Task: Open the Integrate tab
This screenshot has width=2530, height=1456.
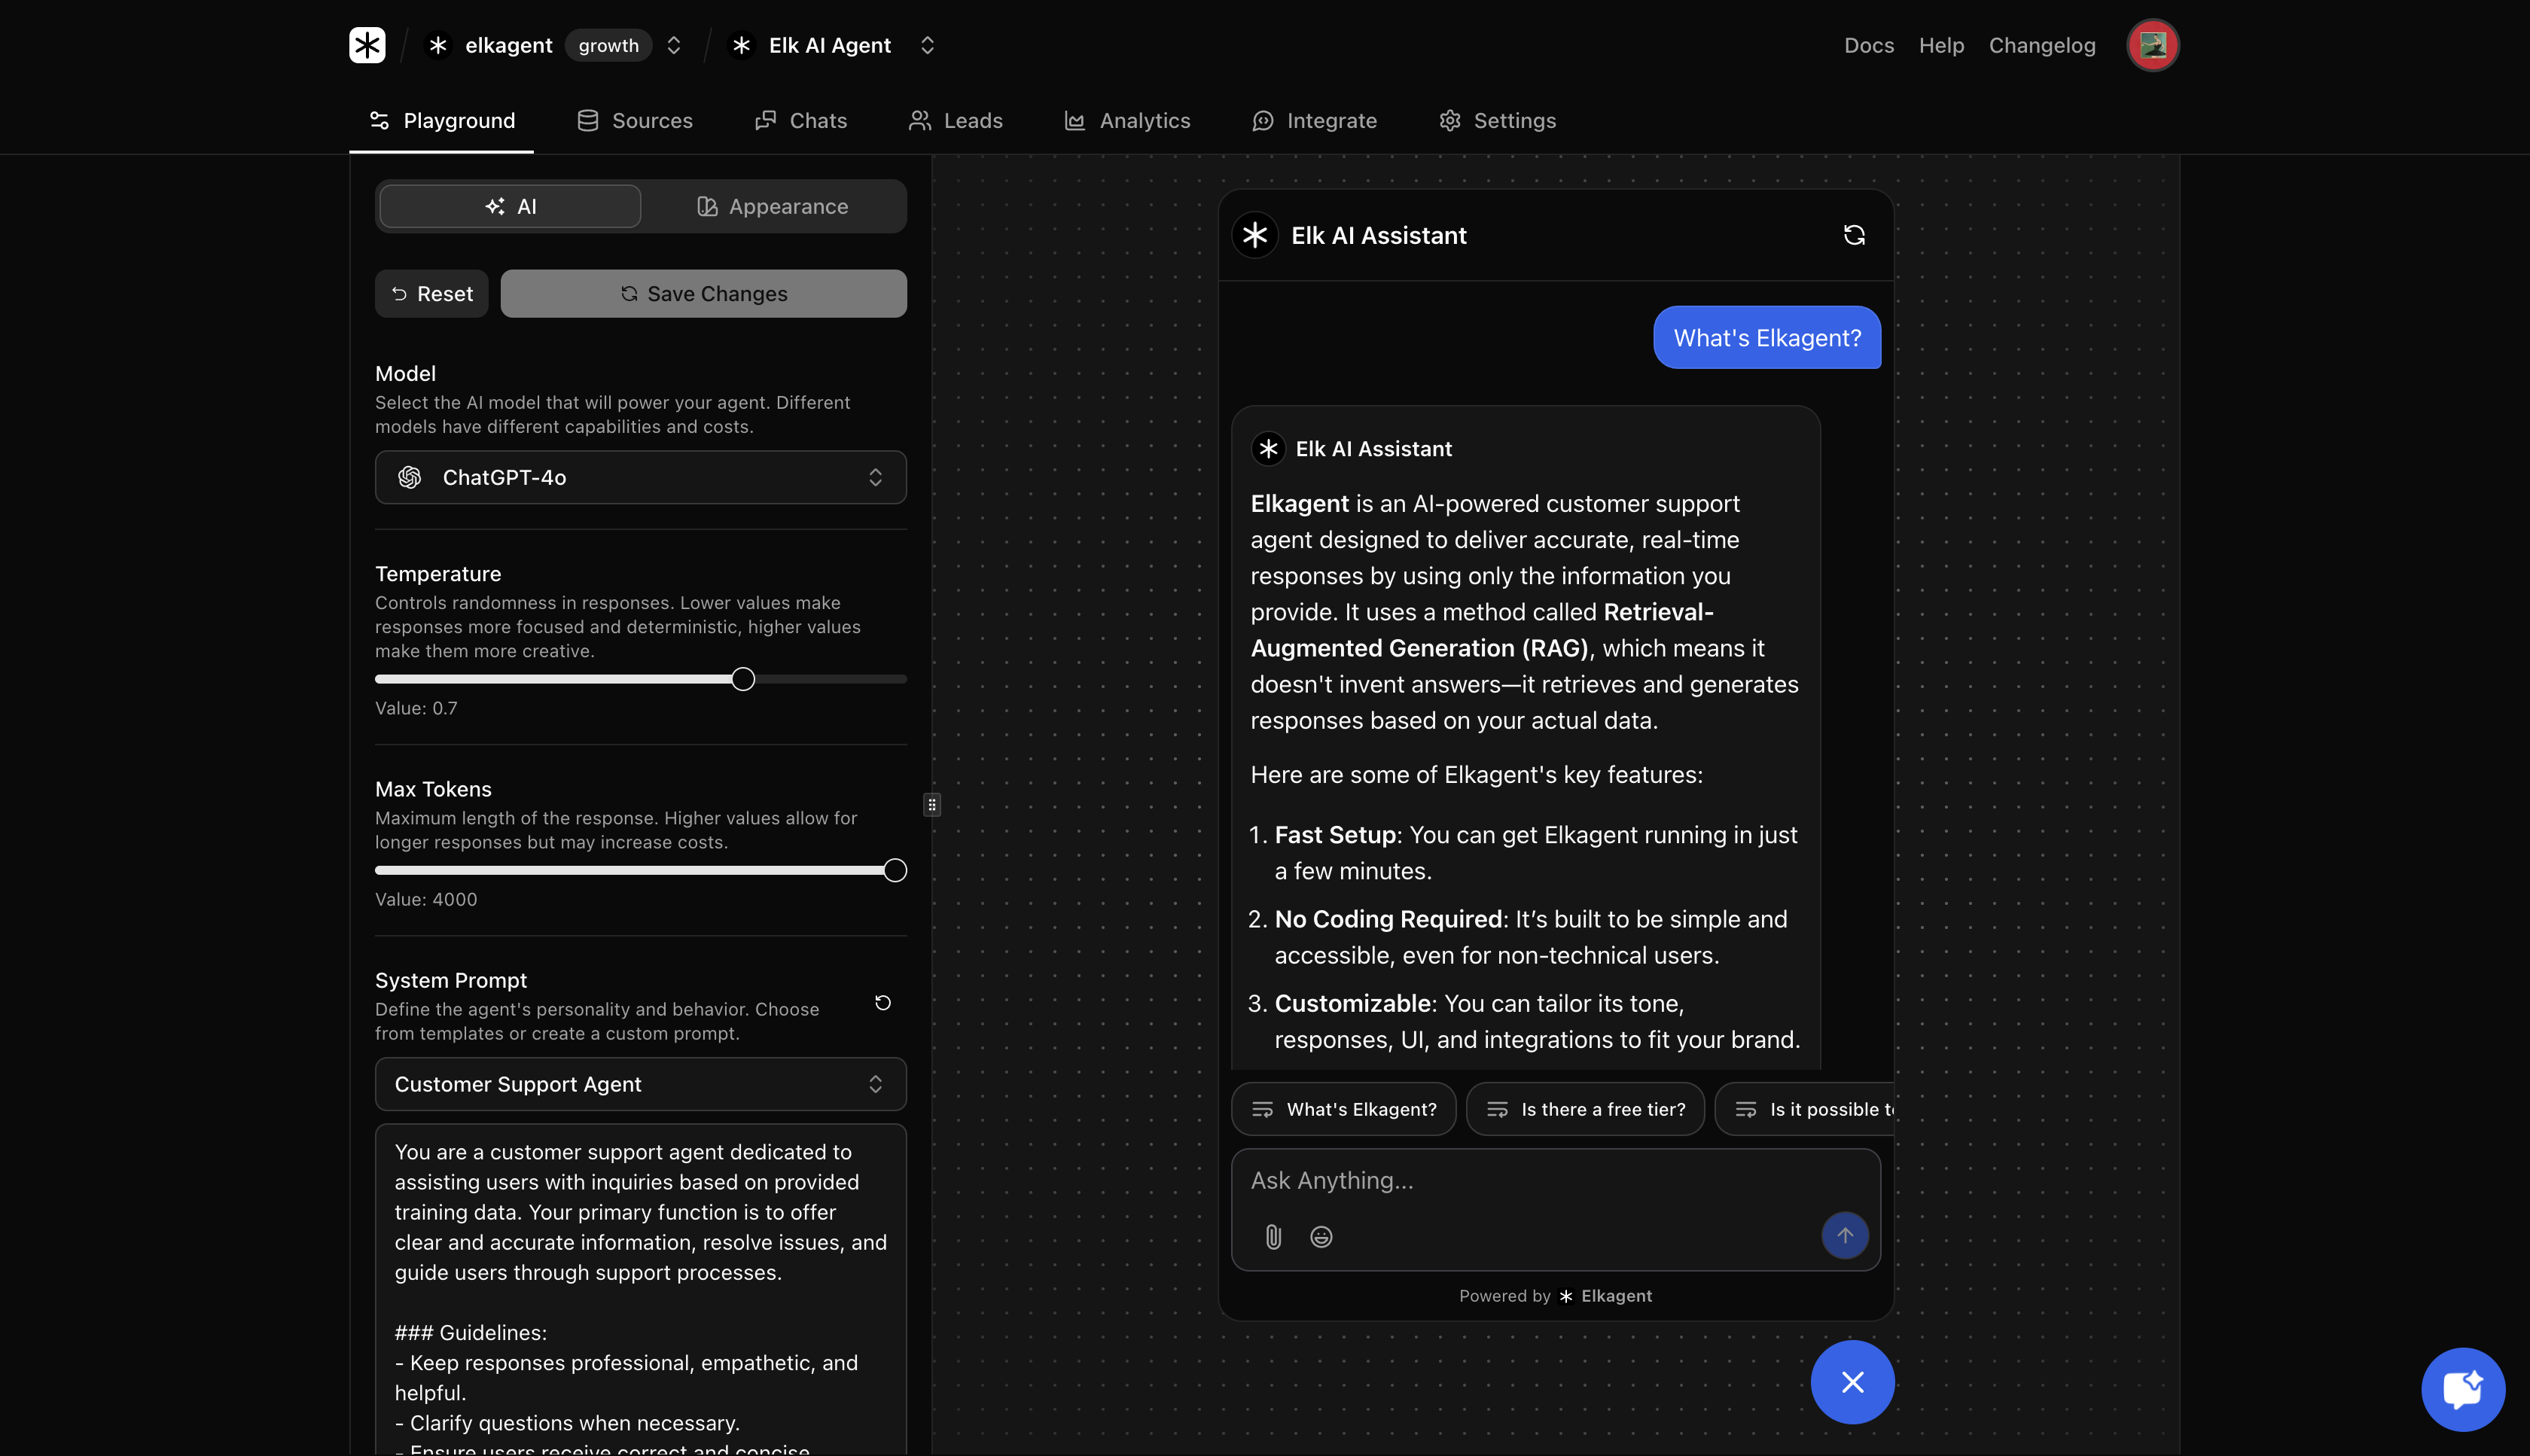Action: coord(1314,120)
